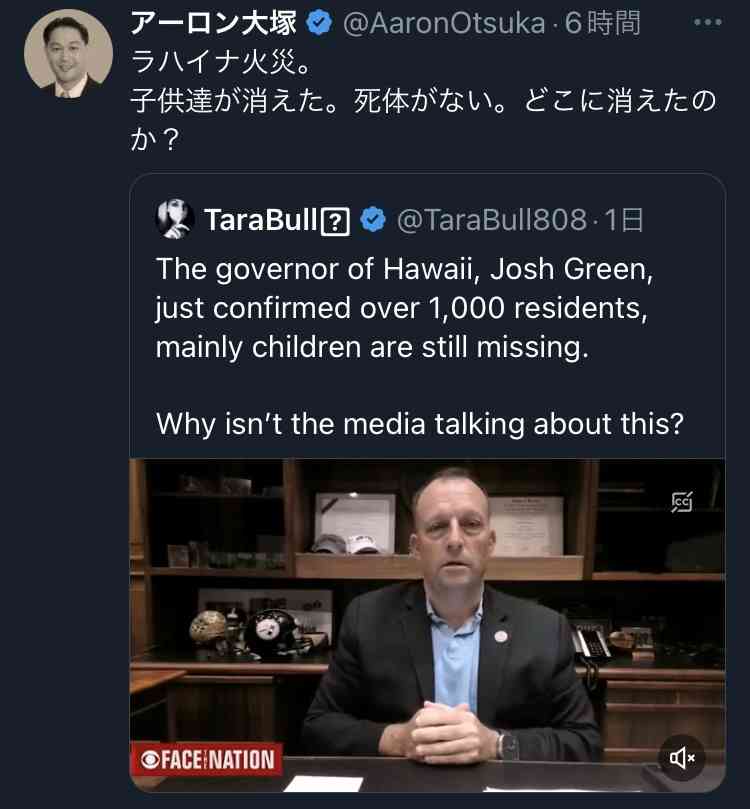
Task: Click the 6時間 timestamp
Action: pyautogui.click(x=602, y=23)
